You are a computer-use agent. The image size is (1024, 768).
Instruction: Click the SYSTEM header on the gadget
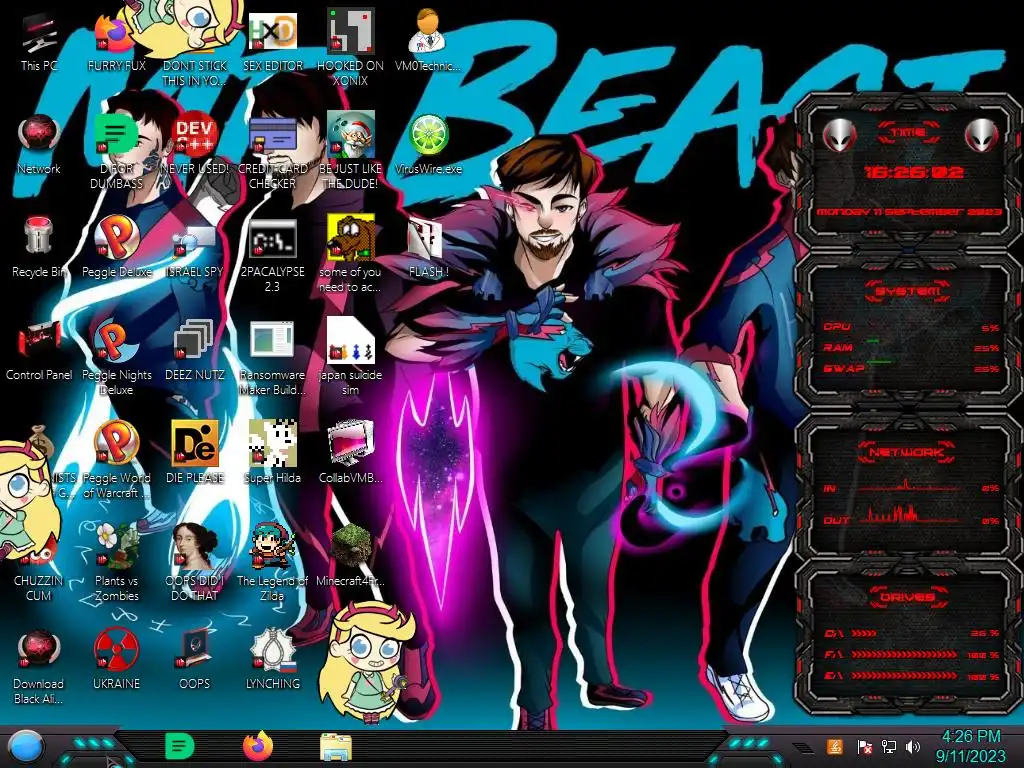tap(908, 291)
